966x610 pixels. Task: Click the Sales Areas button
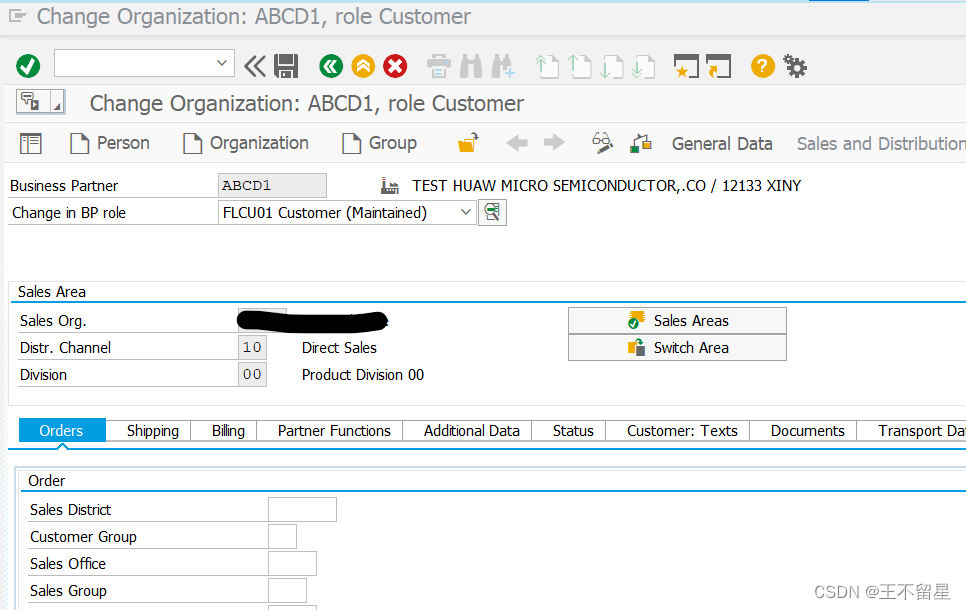(677, 320)
